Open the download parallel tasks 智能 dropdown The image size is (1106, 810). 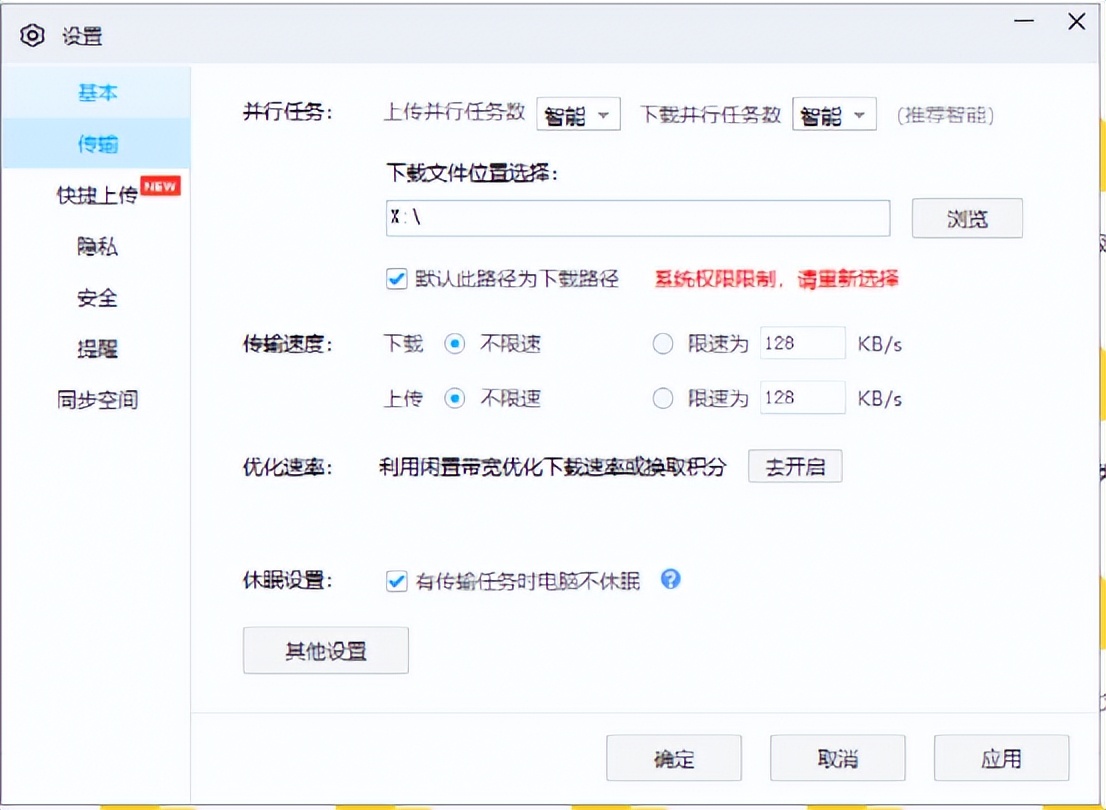point(834,114)
